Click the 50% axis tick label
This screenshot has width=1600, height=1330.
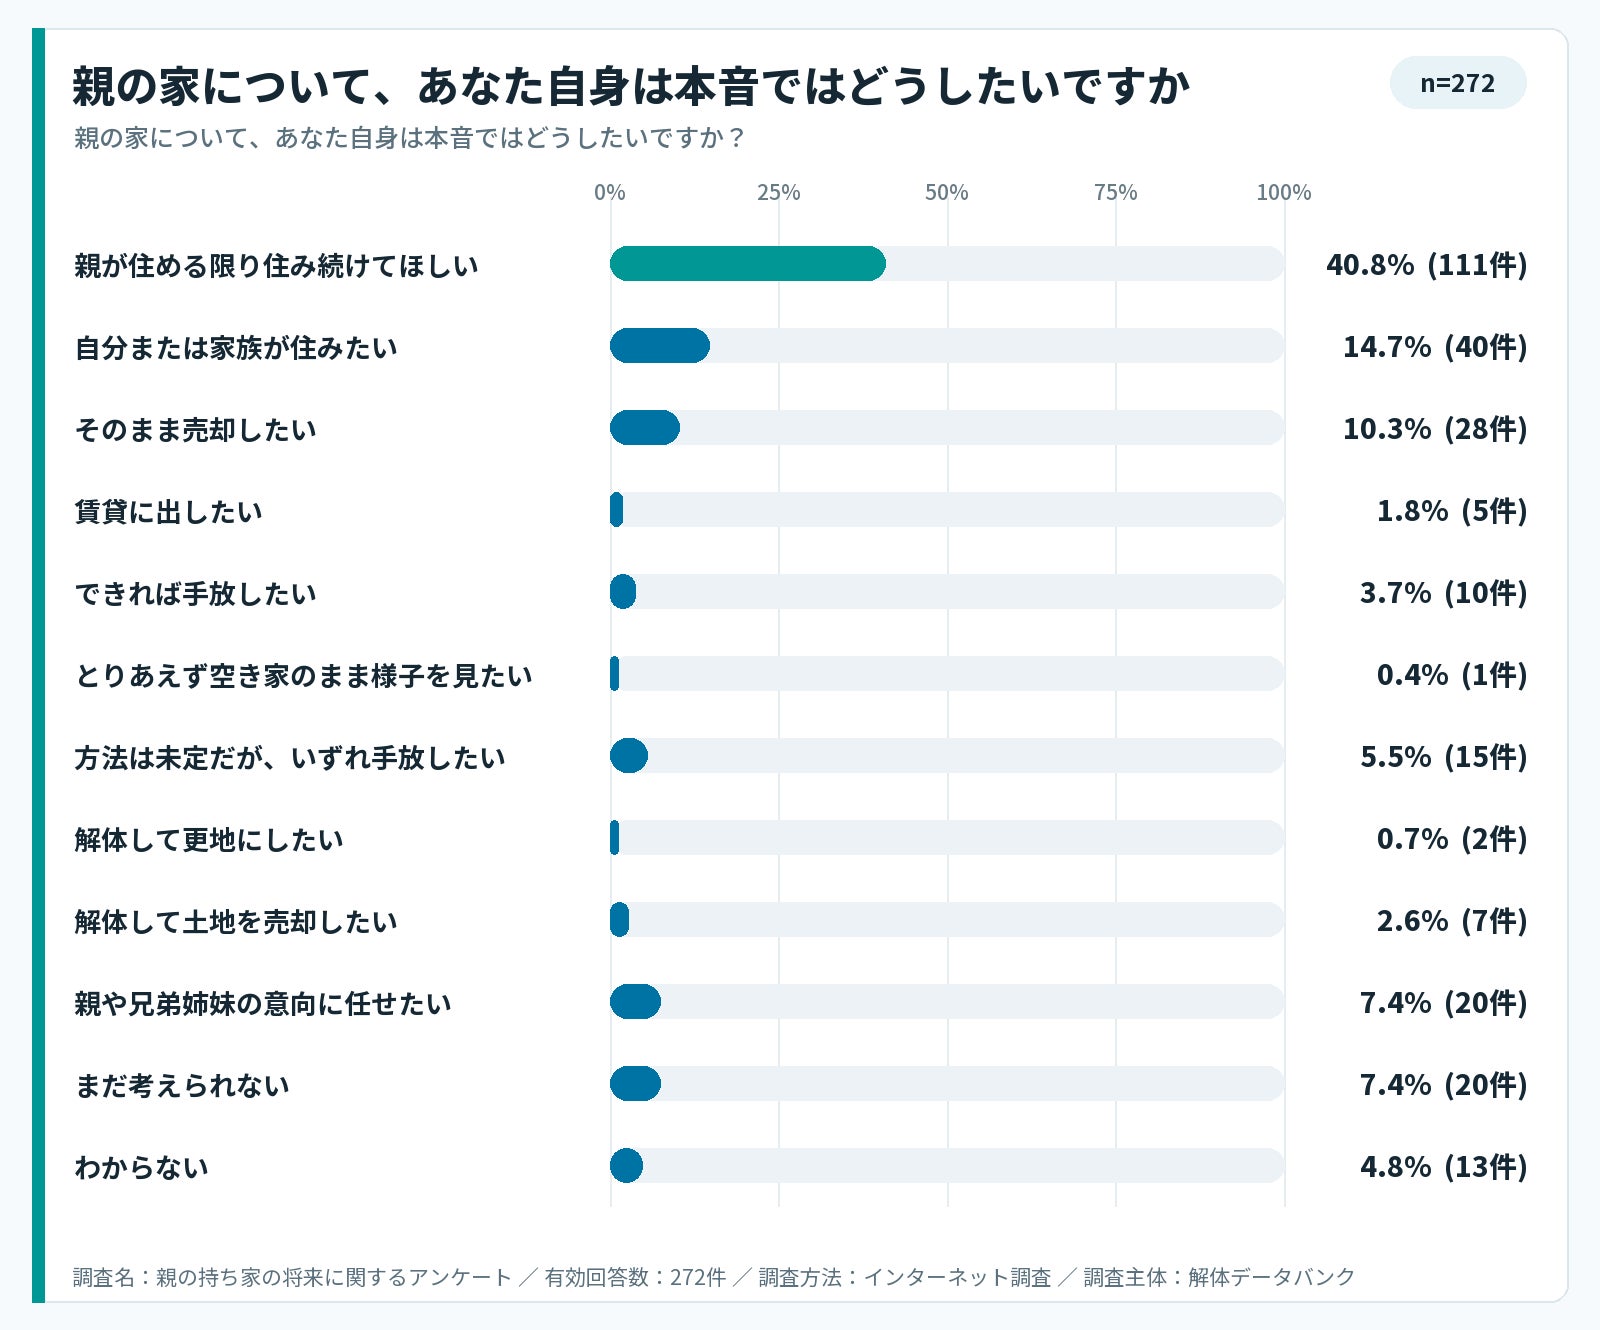click(x=947, y=192)
